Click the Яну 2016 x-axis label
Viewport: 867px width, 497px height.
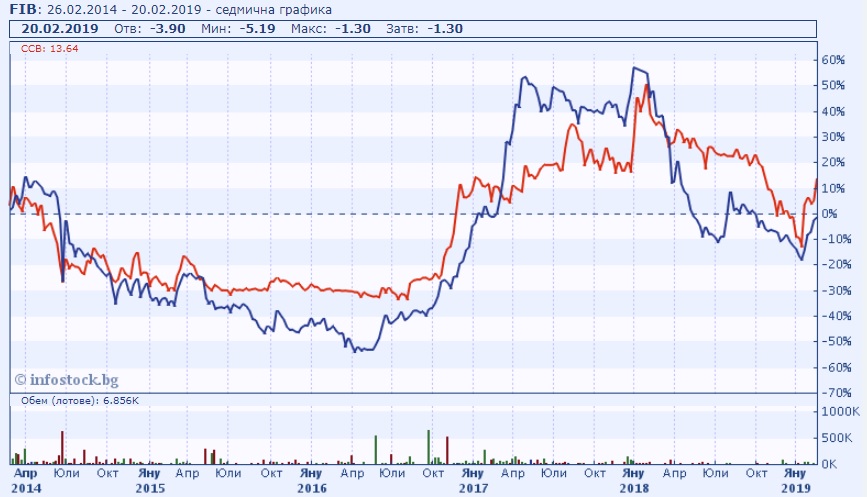(311, 480)
